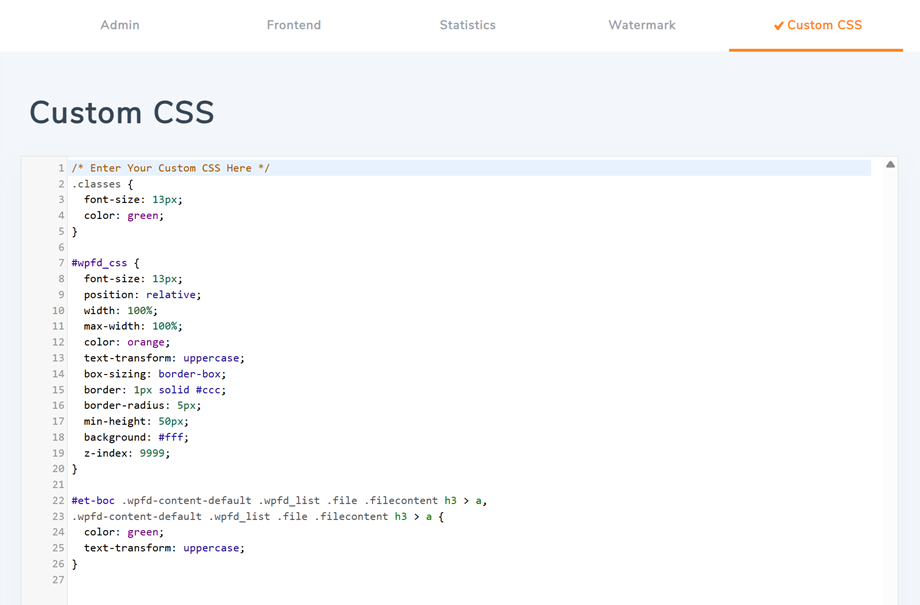Viewport: 920px width, 605px height.
Task: Click 'background: #fff;' line
Action: coord(136,437)
